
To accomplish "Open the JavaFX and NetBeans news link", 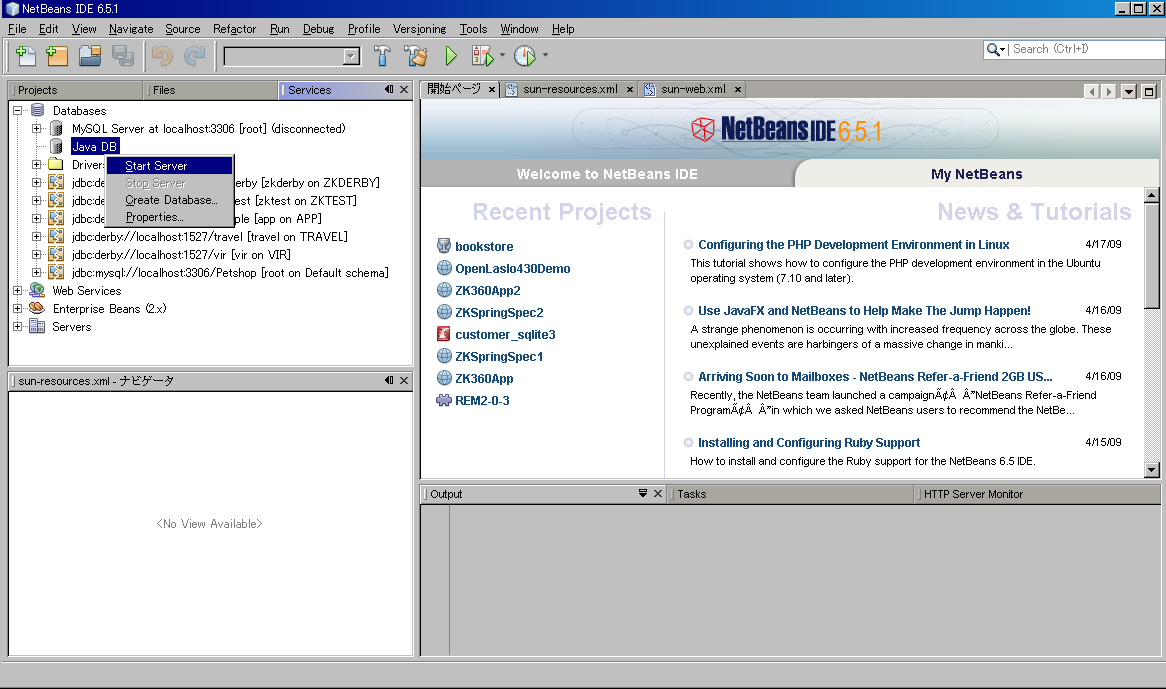I will point(864,311).
